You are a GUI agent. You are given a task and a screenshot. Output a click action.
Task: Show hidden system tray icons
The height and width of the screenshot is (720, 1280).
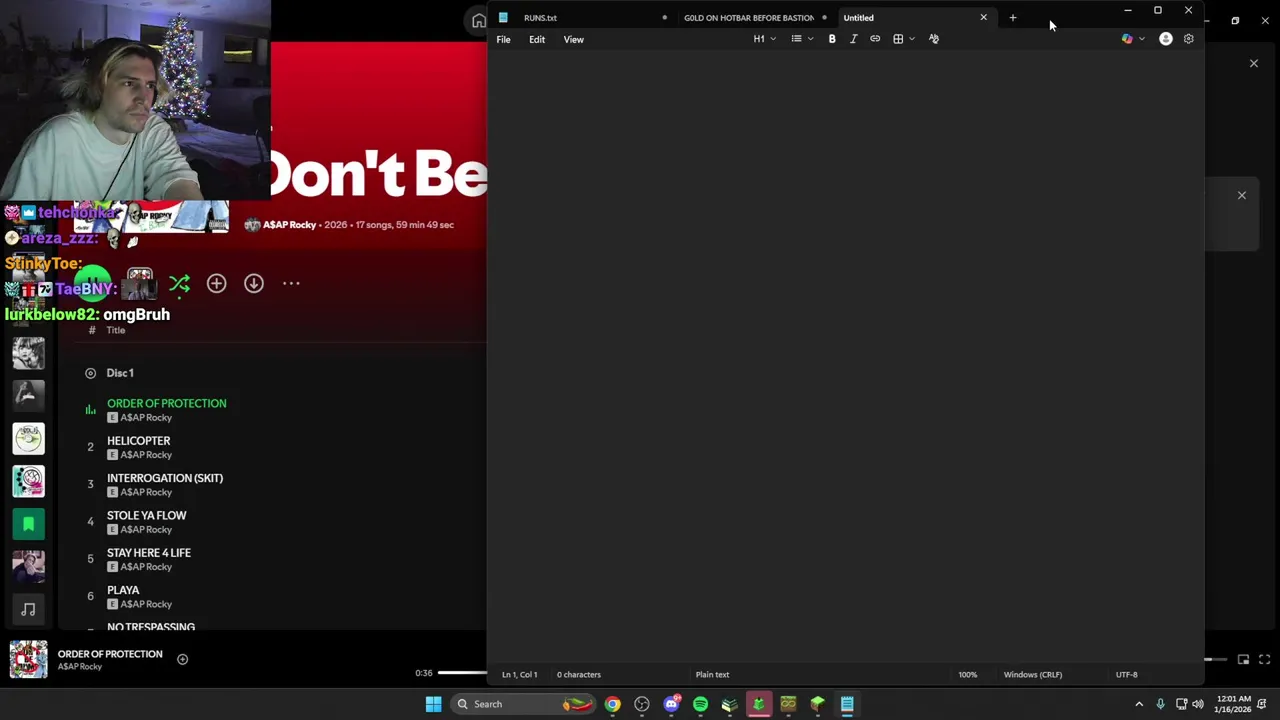1139,704
